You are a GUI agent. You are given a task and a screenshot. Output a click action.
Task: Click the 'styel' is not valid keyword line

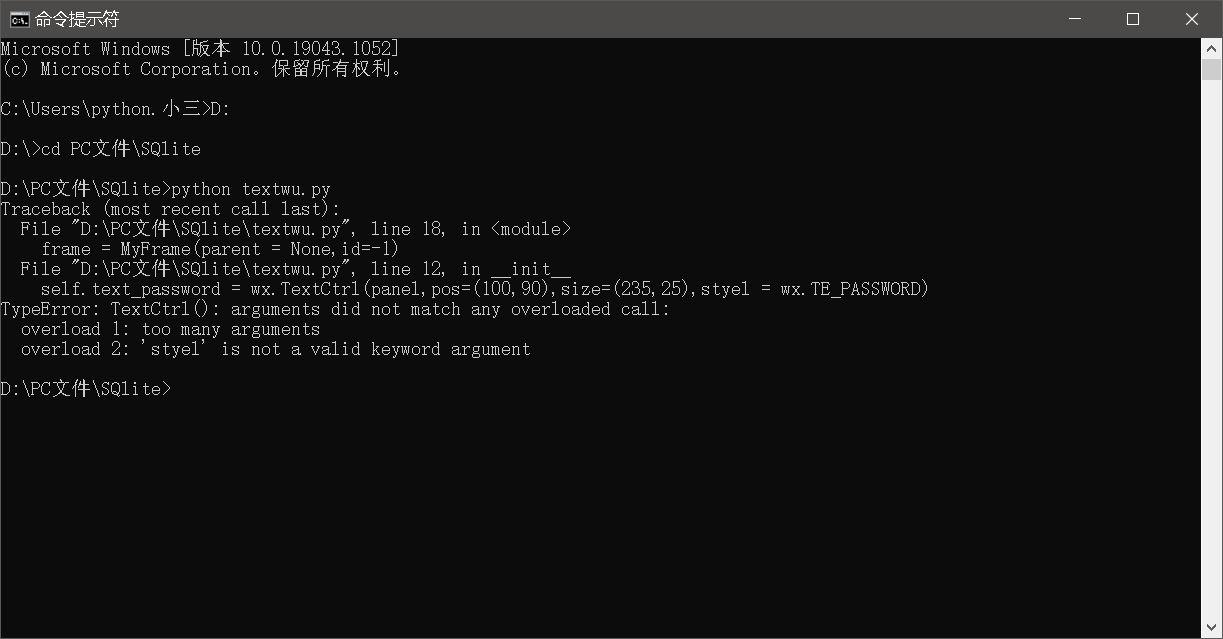click(275, 349)
